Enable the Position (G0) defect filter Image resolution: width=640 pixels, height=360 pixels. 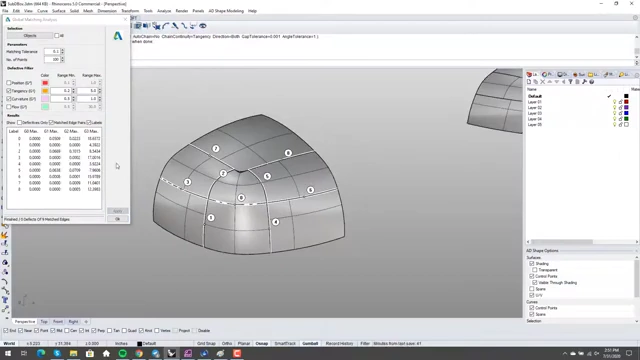tap(9, 83)
